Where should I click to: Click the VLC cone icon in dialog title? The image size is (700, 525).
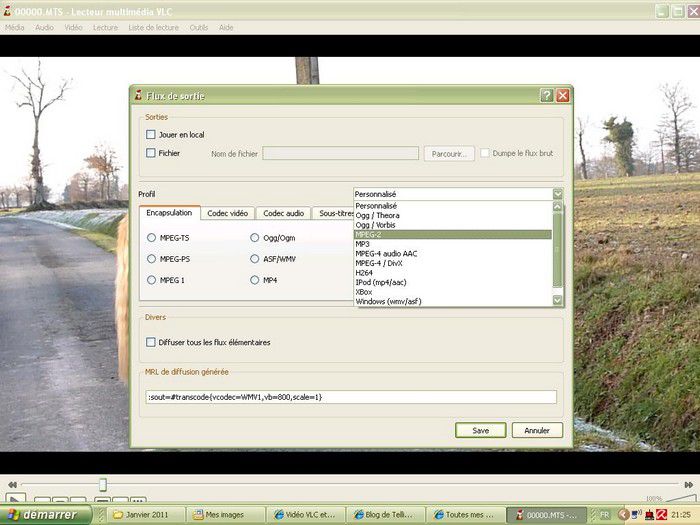click(x=138, y=96)
